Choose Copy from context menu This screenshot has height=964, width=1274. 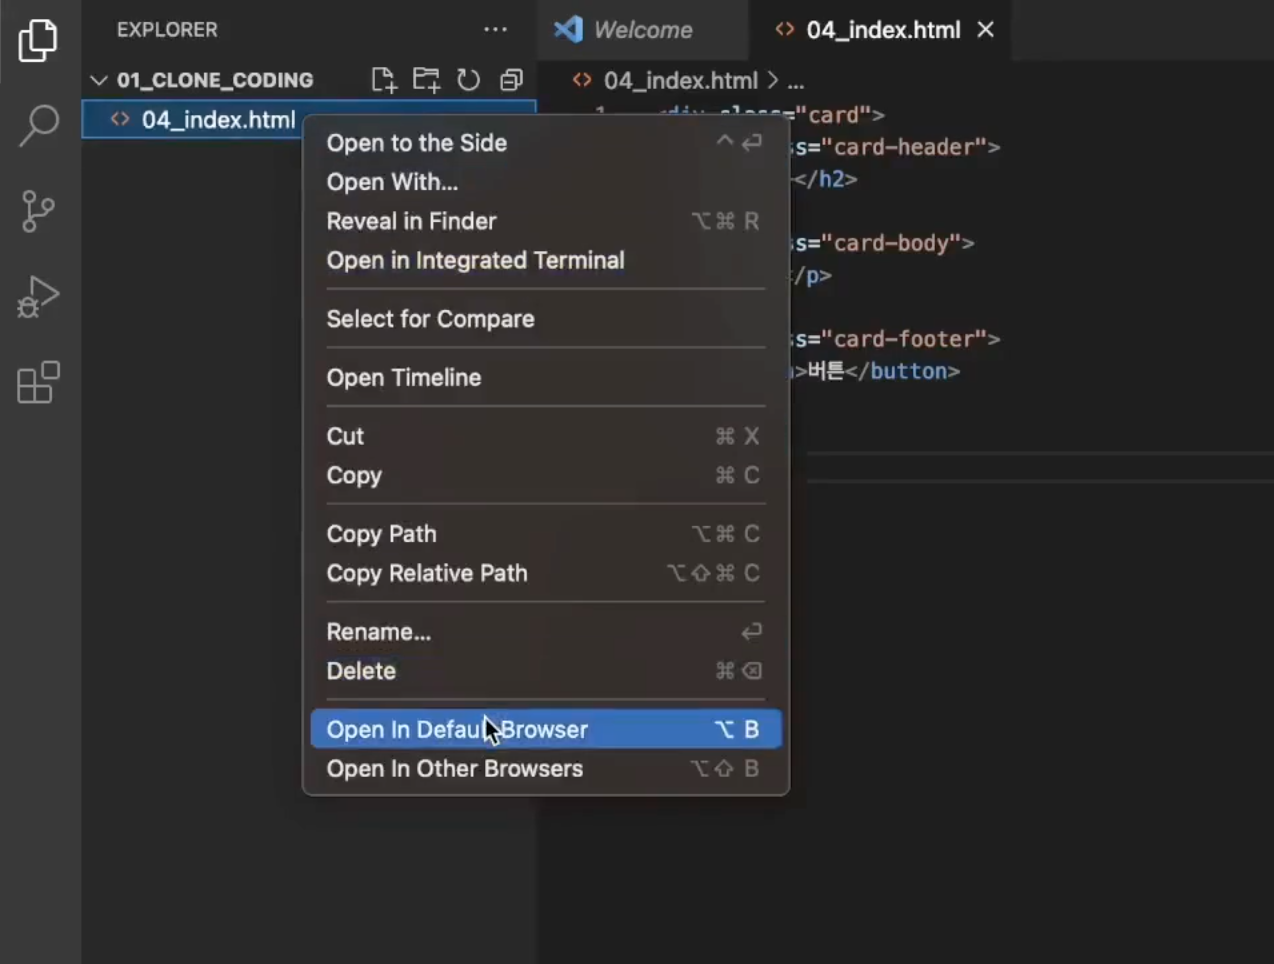[x=546, y=475]
